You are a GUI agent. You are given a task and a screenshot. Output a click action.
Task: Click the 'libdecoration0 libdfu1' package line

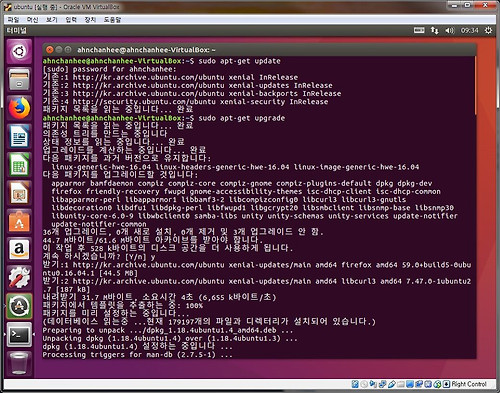252,208
